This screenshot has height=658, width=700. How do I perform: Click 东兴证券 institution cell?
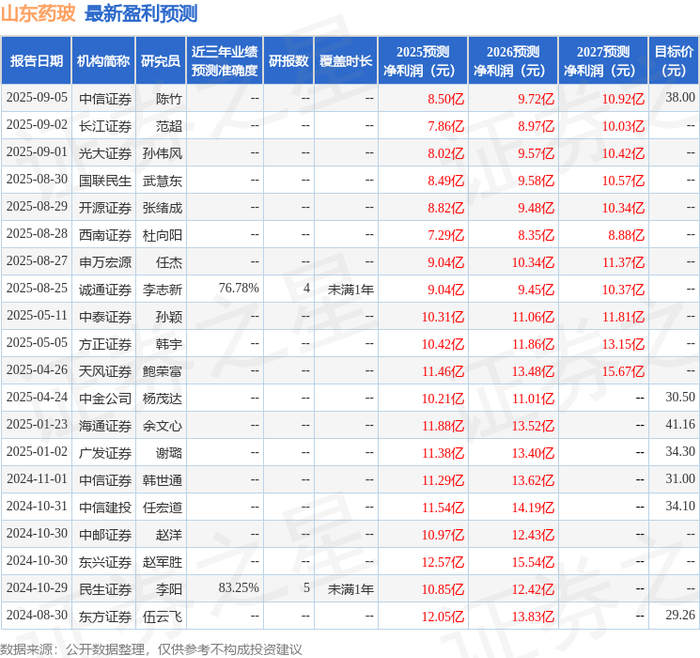point(105,562)
